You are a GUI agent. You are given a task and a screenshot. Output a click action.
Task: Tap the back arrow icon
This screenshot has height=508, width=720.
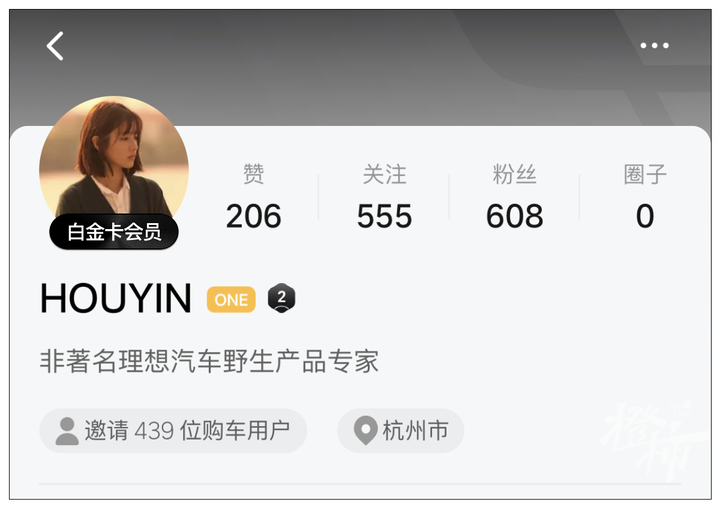(x=55, y=46)
